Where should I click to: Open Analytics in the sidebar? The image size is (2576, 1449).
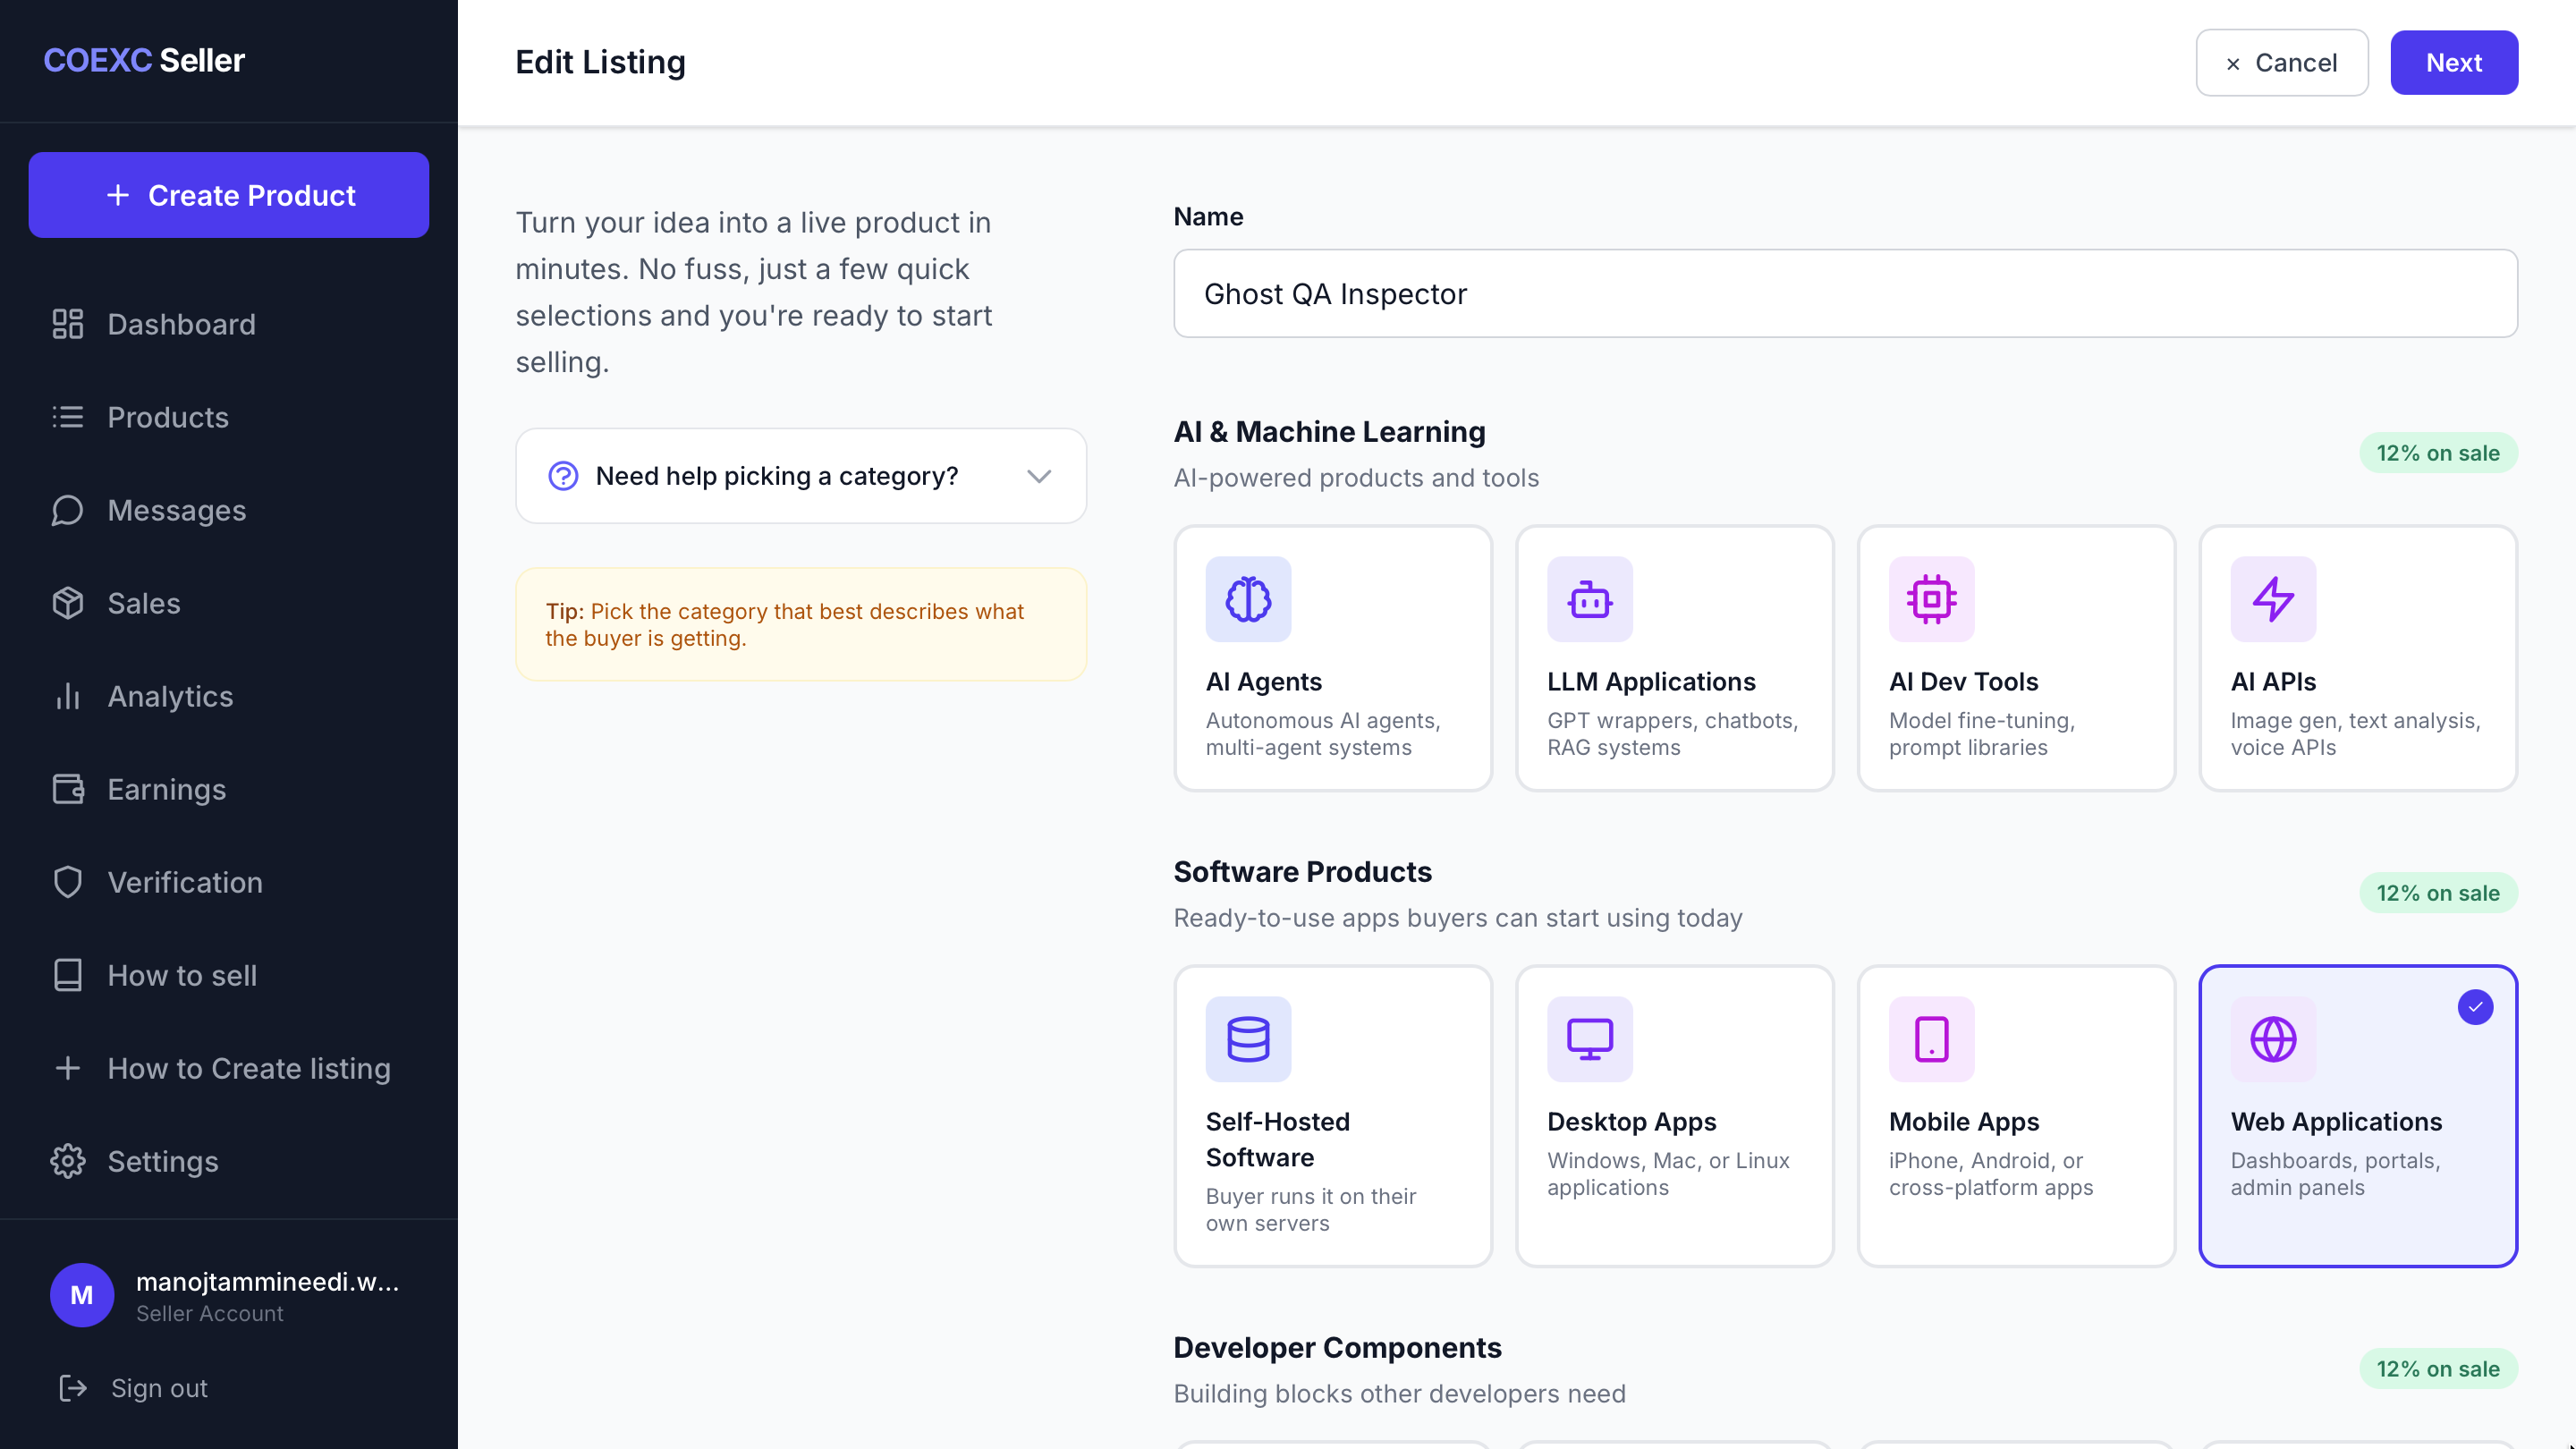pyautogui.click(x=170, y=696)
